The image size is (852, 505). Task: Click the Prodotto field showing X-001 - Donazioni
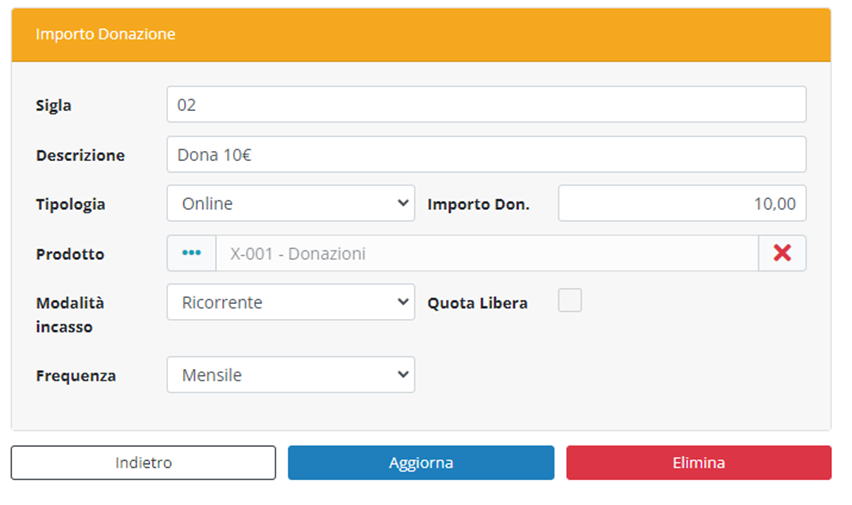[486, 254]
